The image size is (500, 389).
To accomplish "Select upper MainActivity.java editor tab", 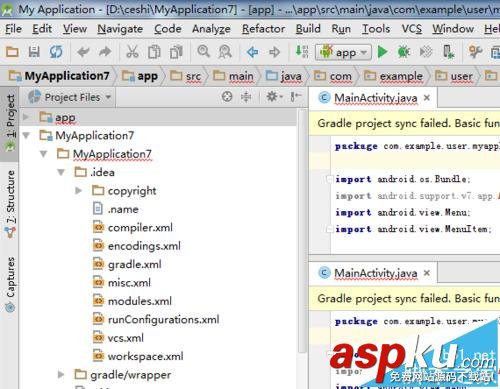I will tap(373, 98).
